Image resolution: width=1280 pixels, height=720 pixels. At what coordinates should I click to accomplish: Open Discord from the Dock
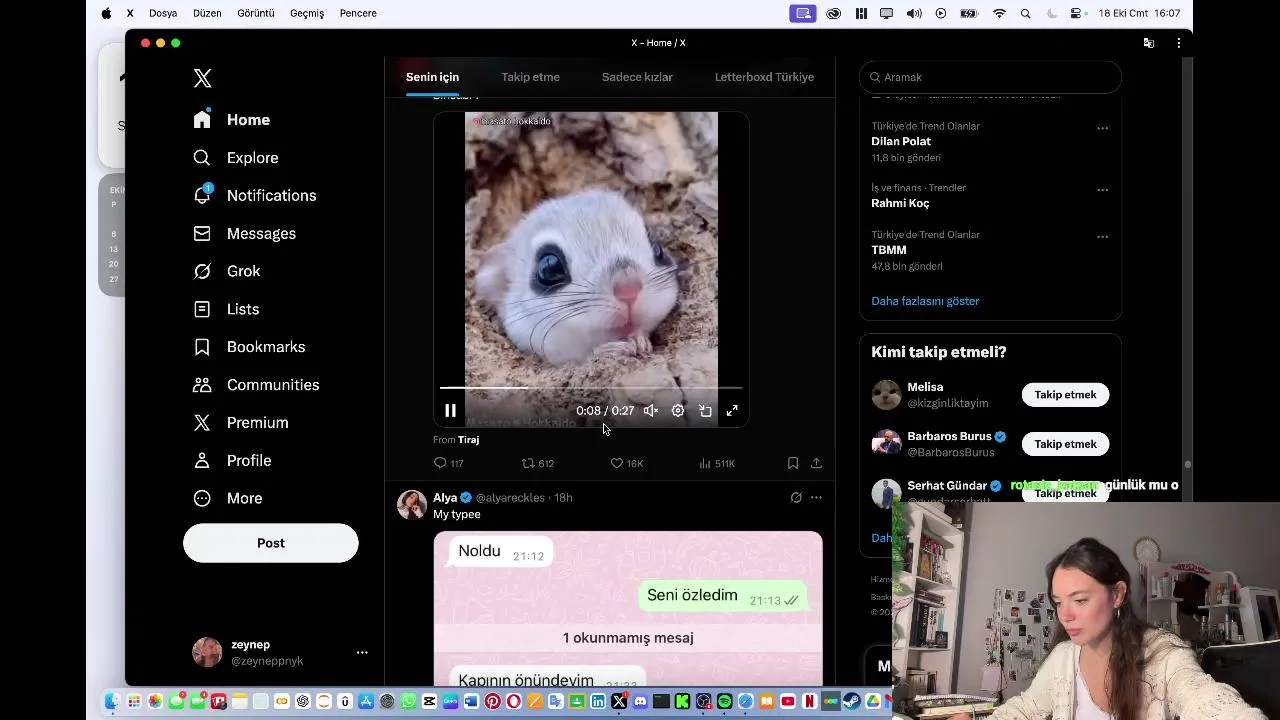pos(640,702)
